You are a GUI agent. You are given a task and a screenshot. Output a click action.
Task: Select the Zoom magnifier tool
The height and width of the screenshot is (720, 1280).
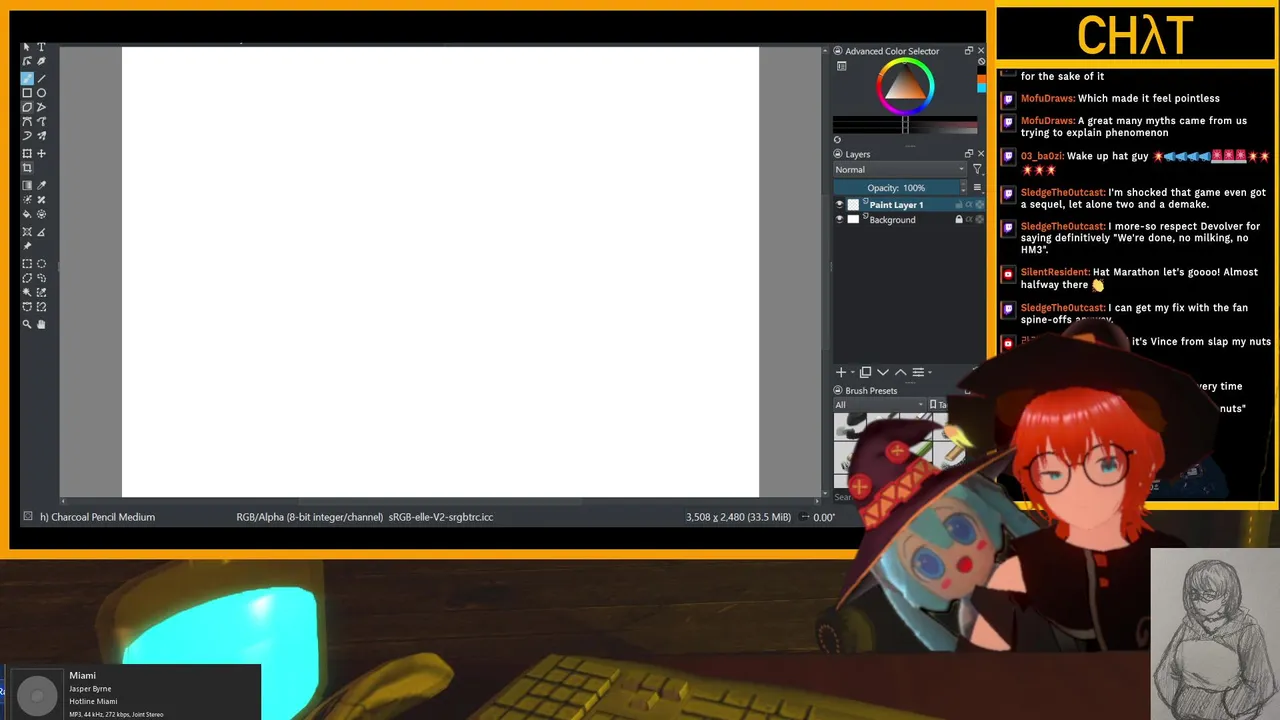point(27,324)
